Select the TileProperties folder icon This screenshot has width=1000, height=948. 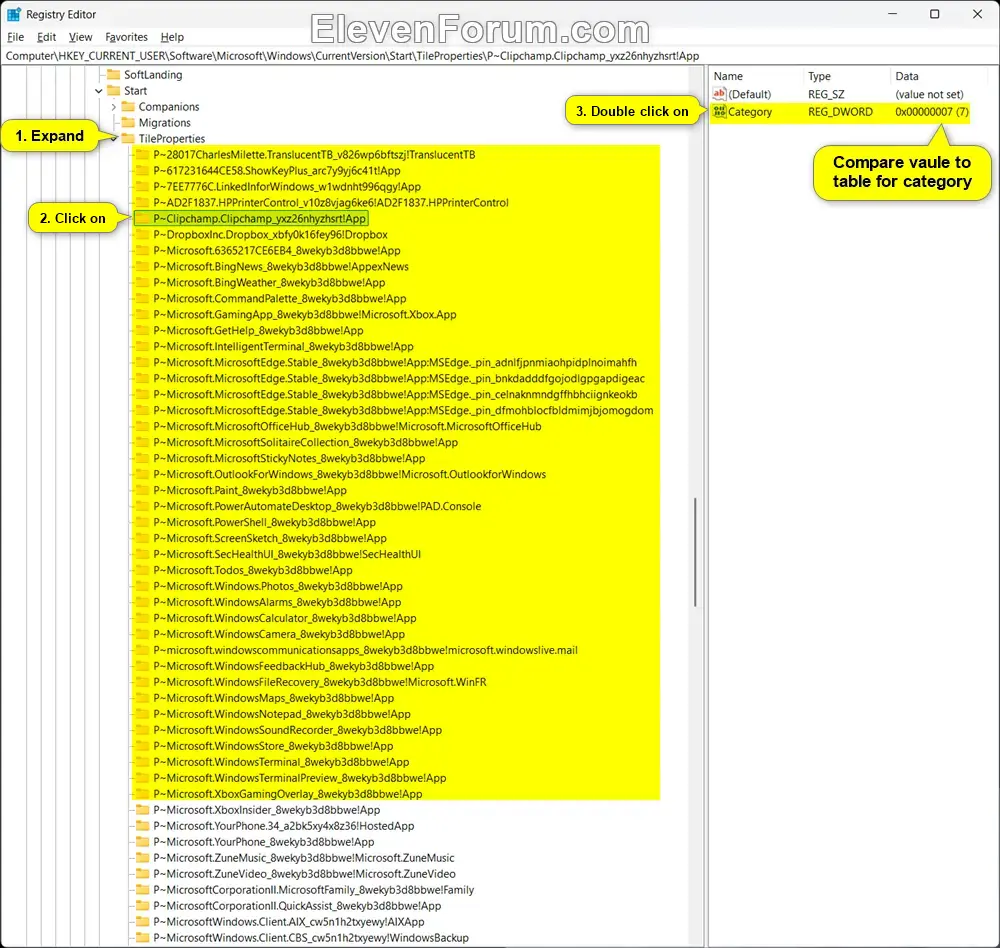[x=128, y=138]
